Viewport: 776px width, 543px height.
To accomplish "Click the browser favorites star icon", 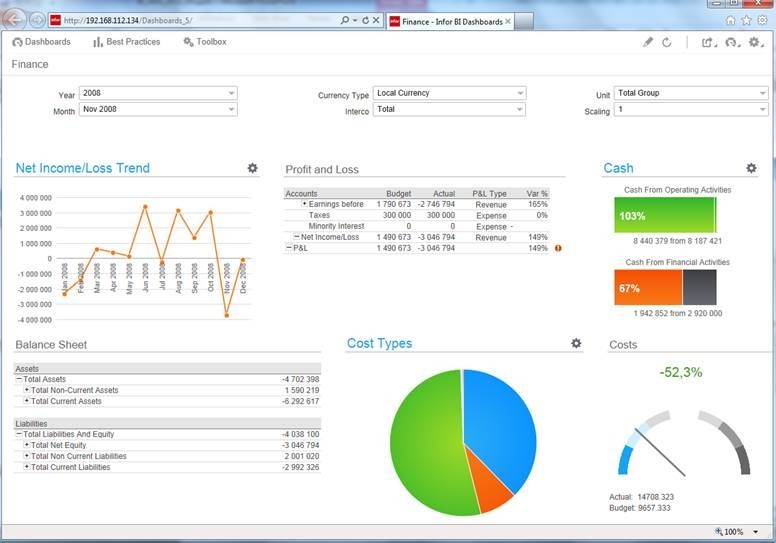I will 746,20.
